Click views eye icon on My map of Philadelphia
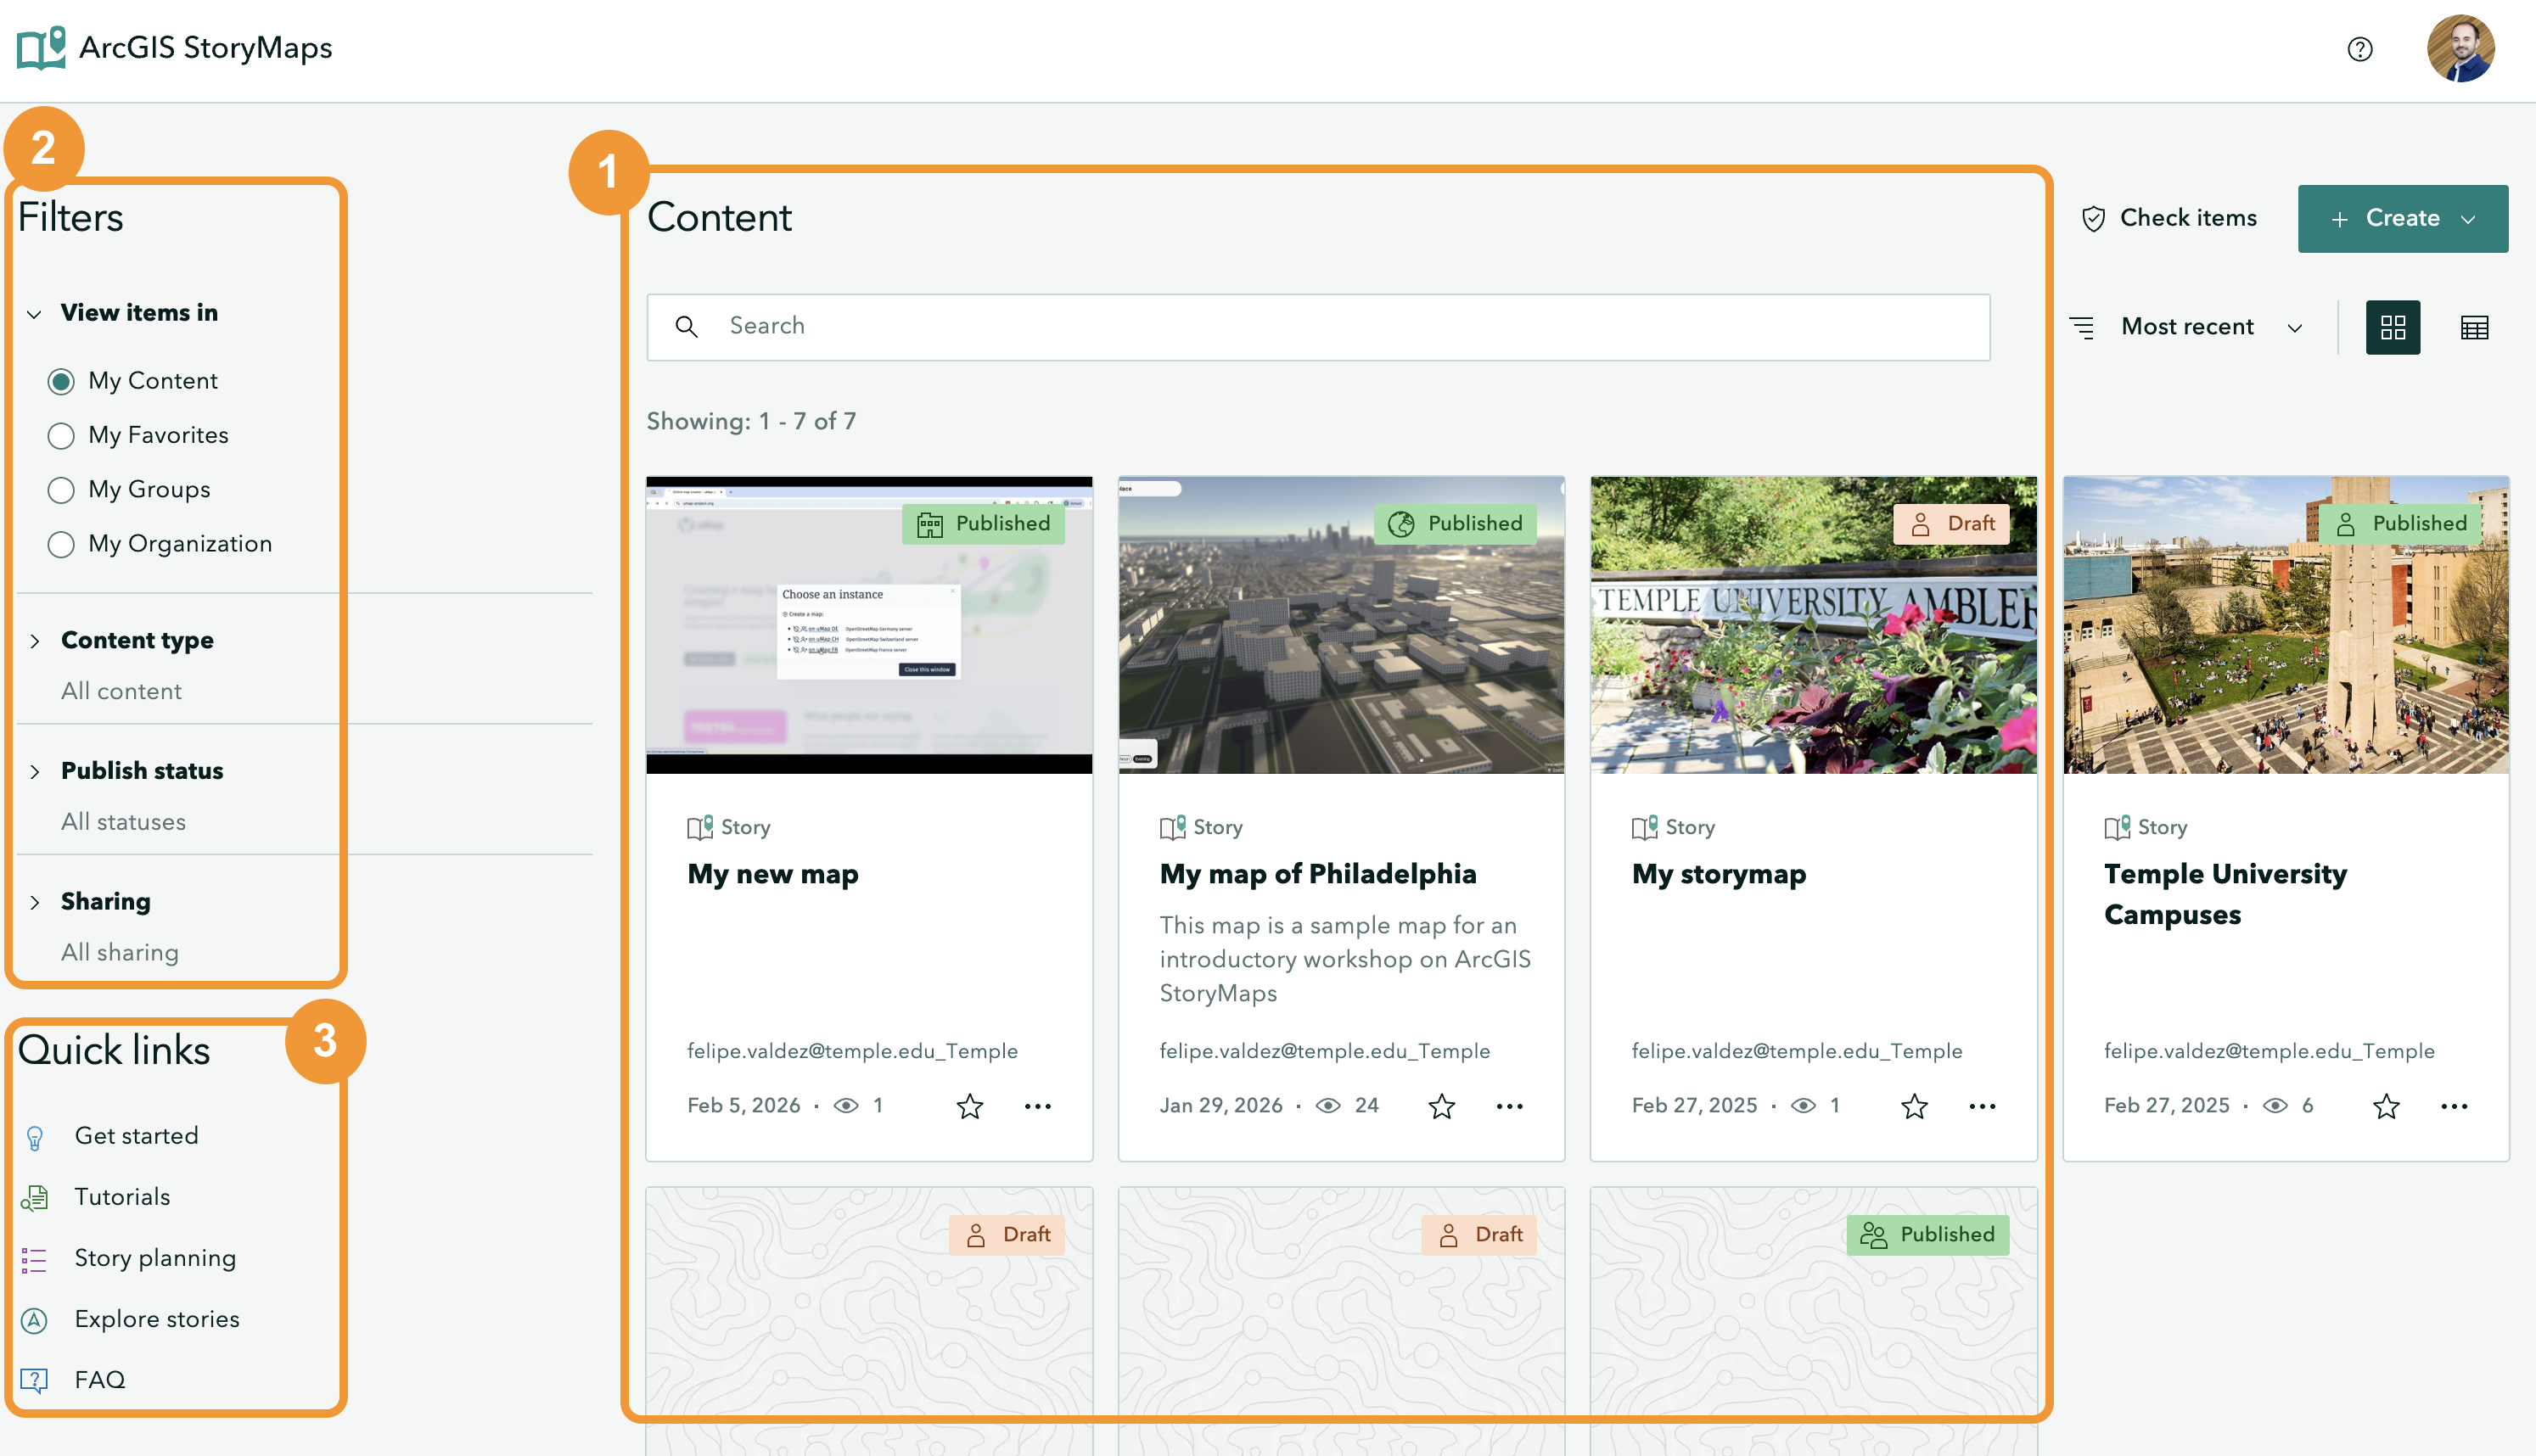2536x1456 pixels. [1328, 1106]
